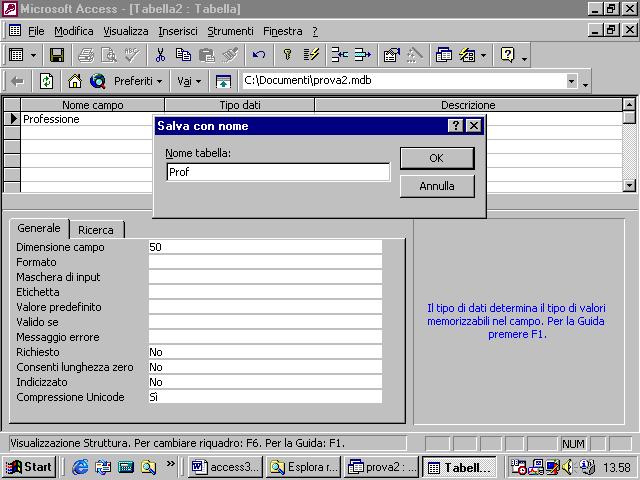Open the ? help menu
640x480 pixels.
click(315, 31)
